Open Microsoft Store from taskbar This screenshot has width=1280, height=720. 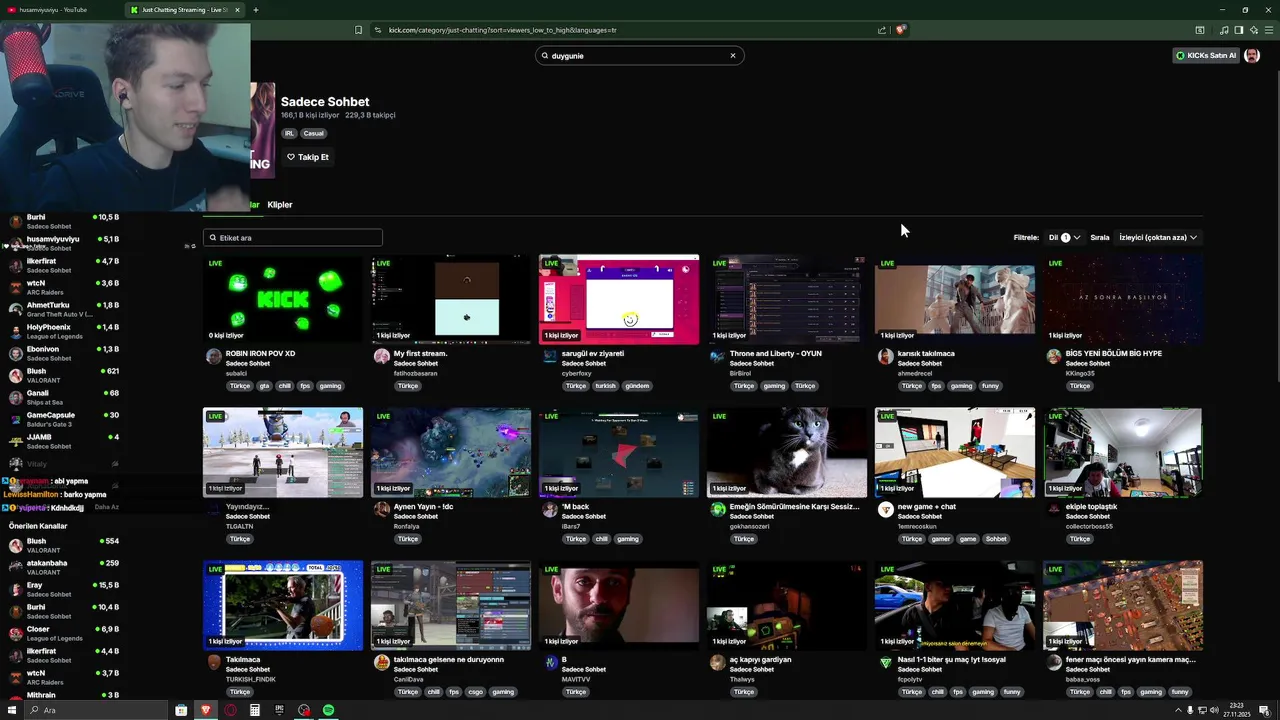181,710
